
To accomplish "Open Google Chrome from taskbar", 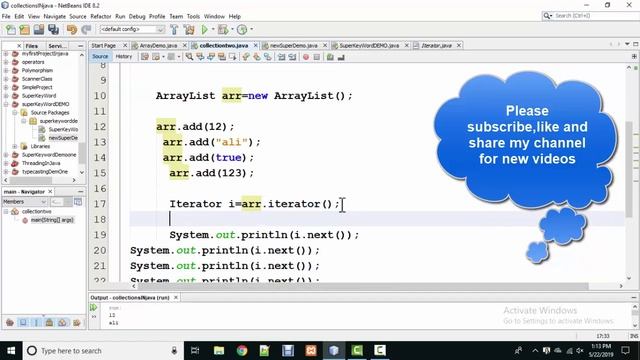I will point(242,351).
